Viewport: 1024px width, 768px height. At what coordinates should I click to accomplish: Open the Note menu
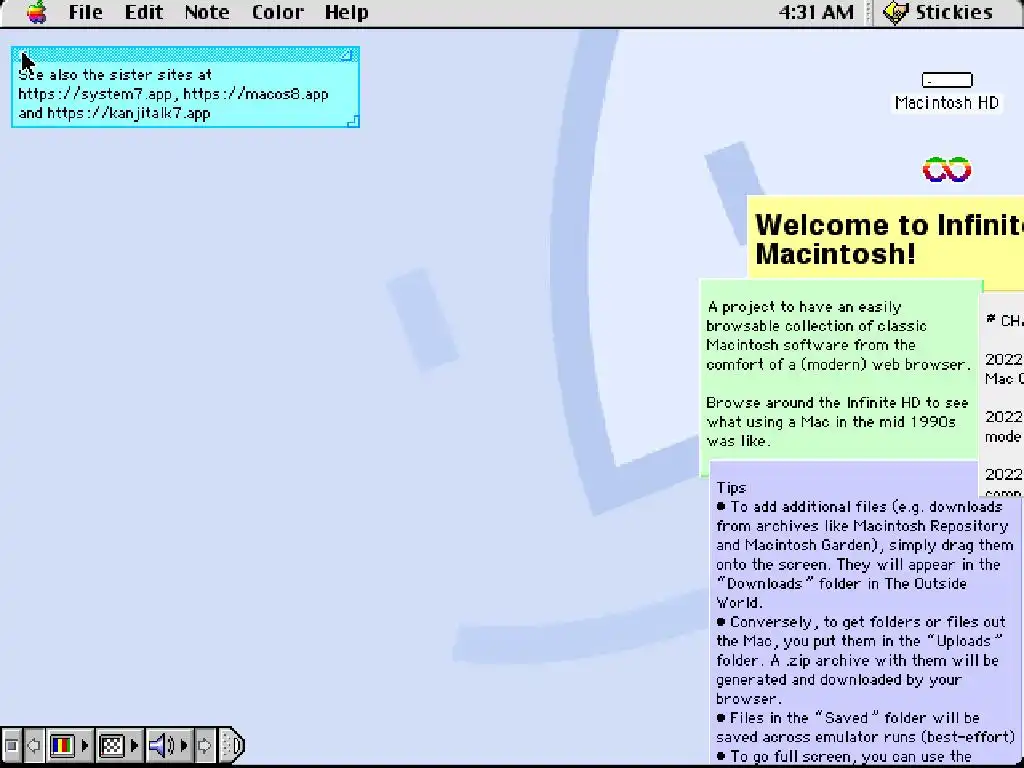tap(207, 12)
